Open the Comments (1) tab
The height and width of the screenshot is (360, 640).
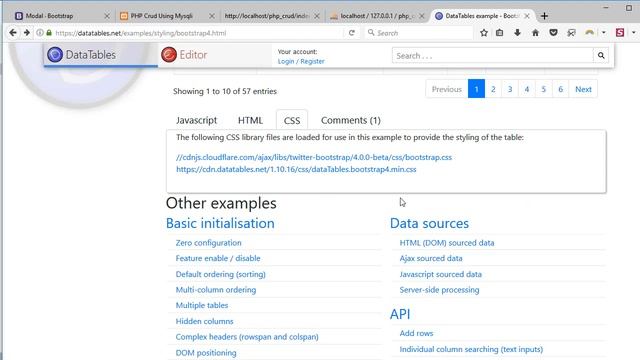(x=351, y=120)
